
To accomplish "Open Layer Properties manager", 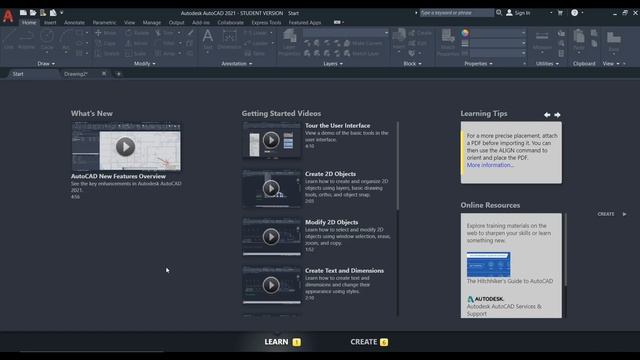I will coord(289,42).
